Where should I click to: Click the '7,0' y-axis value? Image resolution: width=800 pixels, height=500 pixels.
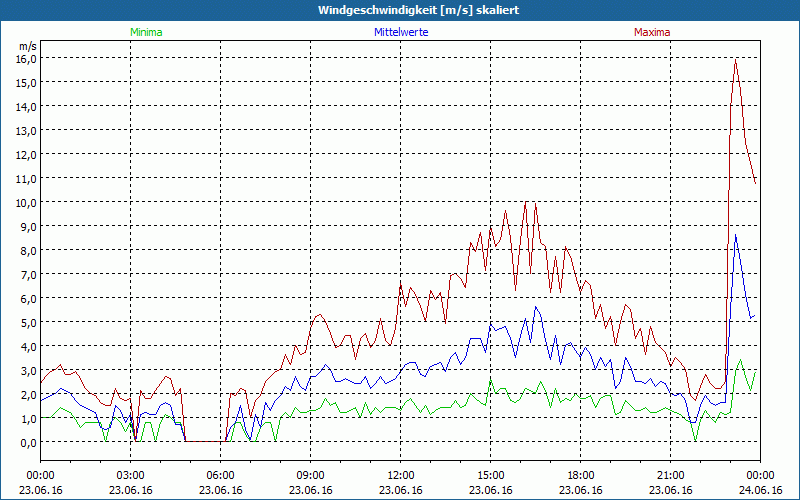[x=30, y=274]
